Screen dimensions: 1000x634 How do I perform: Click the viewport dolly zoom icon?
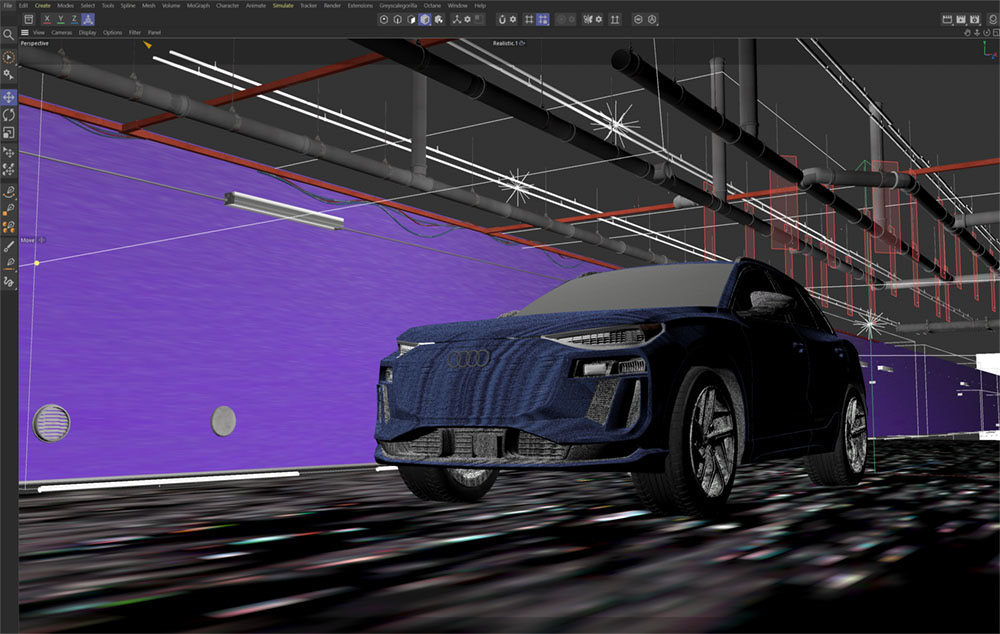click(x=977, y=33)
